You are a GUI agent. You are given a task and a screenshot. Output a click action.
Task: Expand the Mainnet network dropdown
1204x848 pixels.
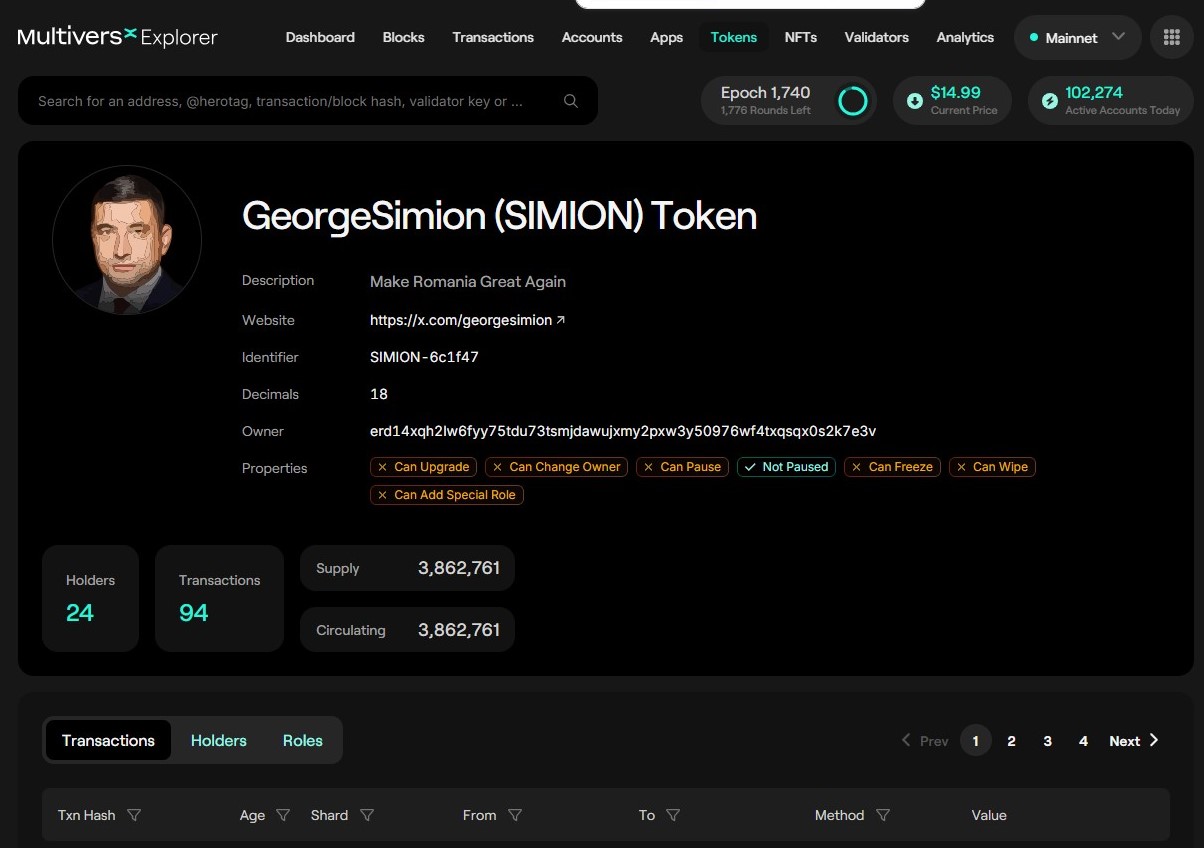tap(1078, 38)
